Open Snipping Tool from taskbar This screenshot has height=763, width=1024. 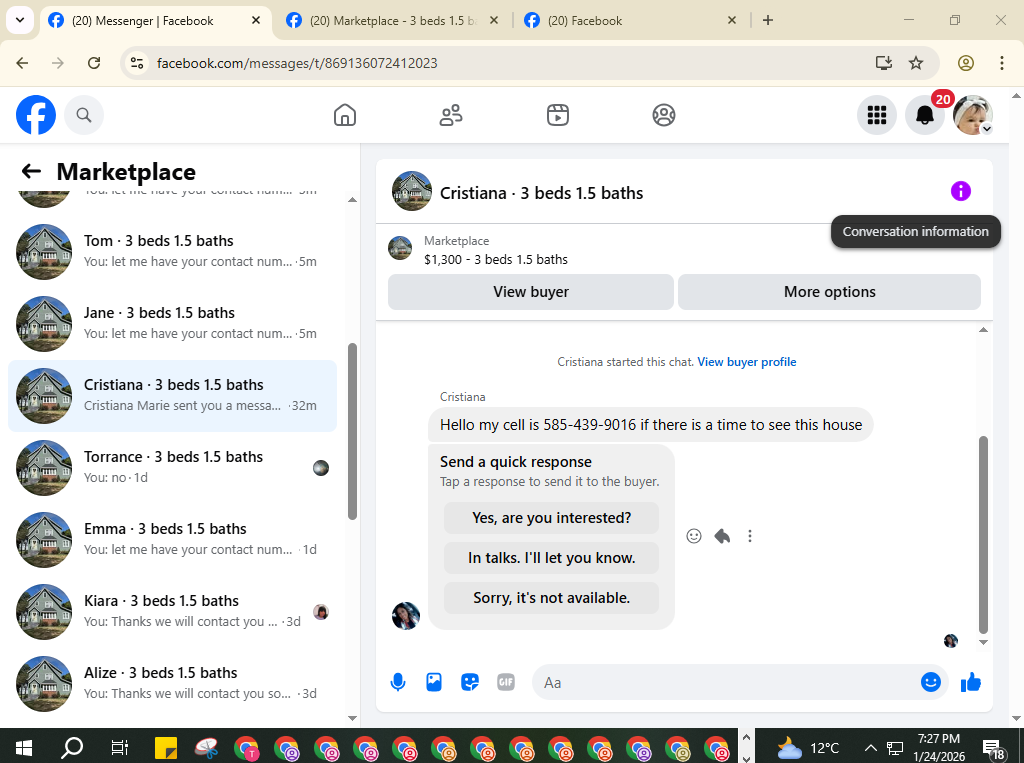click(206, 747)
